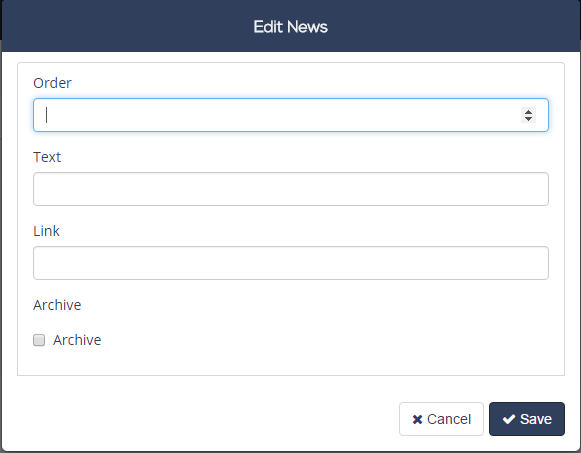
Task: Select the Text field label
Action: [x=47, y=157]
